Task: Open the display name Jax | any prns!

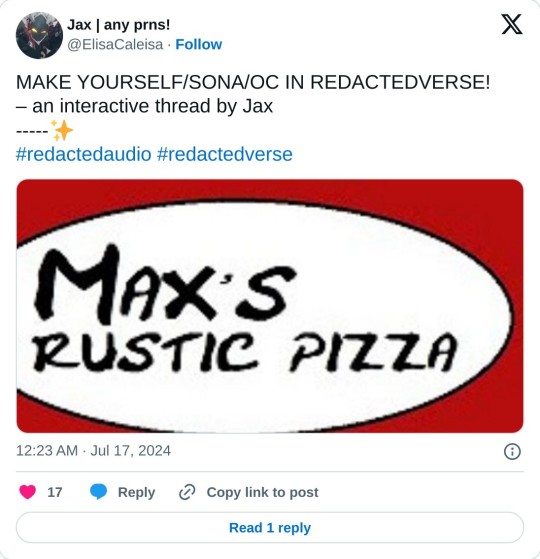Action: (119, 25)
